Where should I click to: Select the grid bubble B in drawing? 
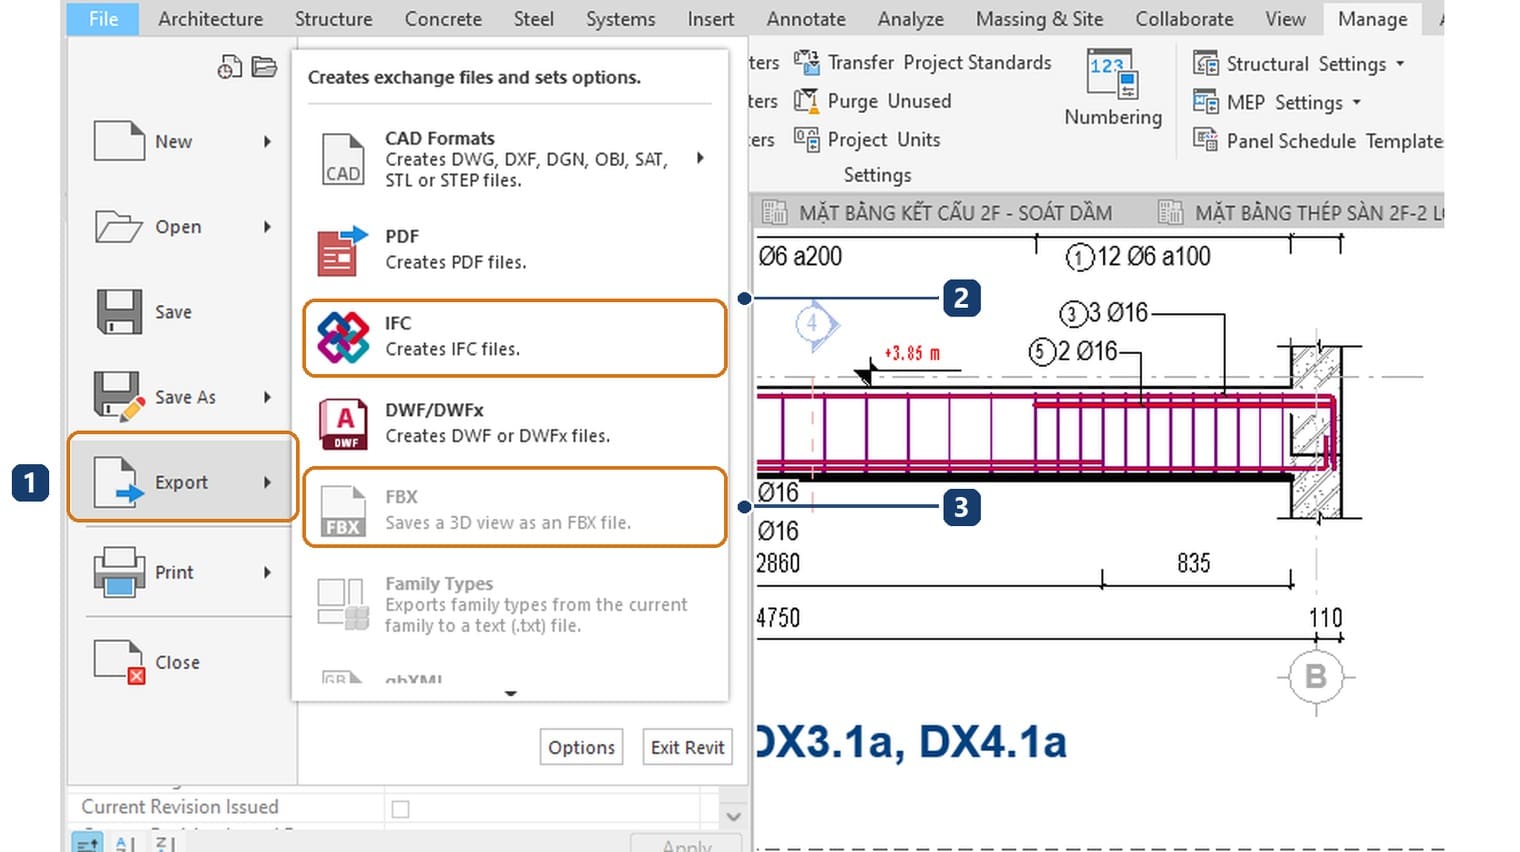click(1316, 677)
